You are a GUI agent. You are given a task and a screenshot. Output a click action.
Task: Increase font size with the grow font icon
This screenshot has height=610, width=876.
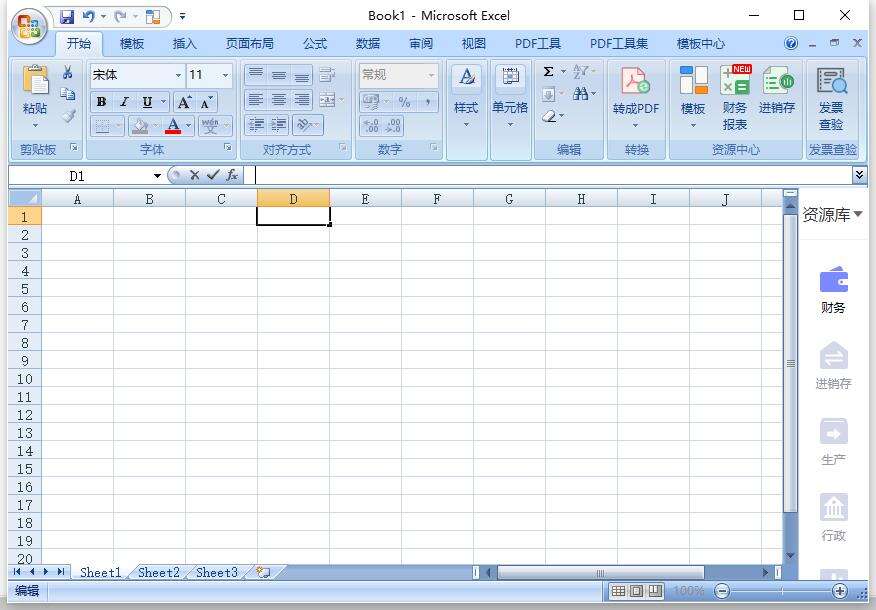(183, 102)
